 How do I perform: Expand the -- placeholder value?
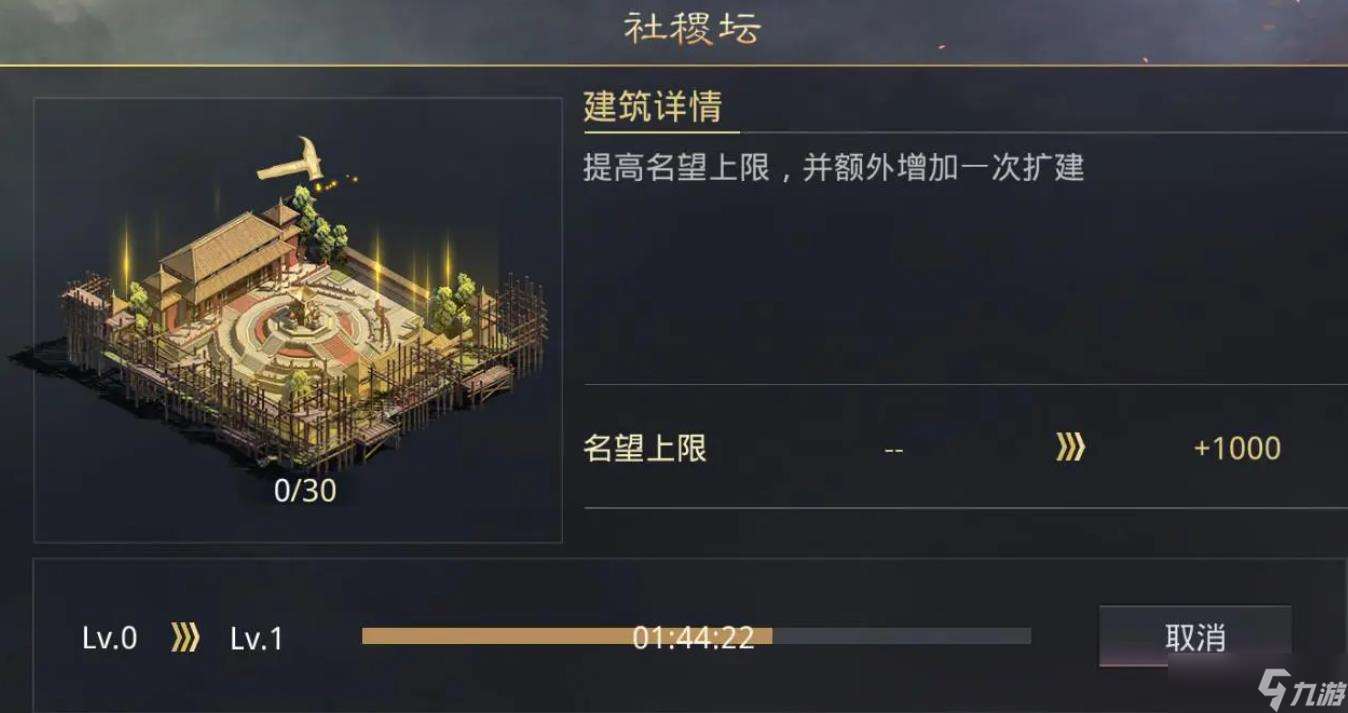pos(891,449)
